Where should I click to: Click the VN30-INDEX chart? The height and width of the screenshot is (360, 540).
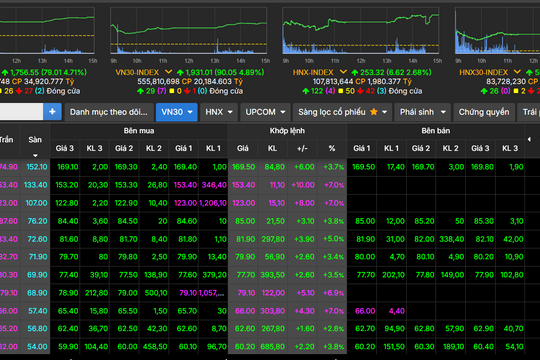pos(188,31)
